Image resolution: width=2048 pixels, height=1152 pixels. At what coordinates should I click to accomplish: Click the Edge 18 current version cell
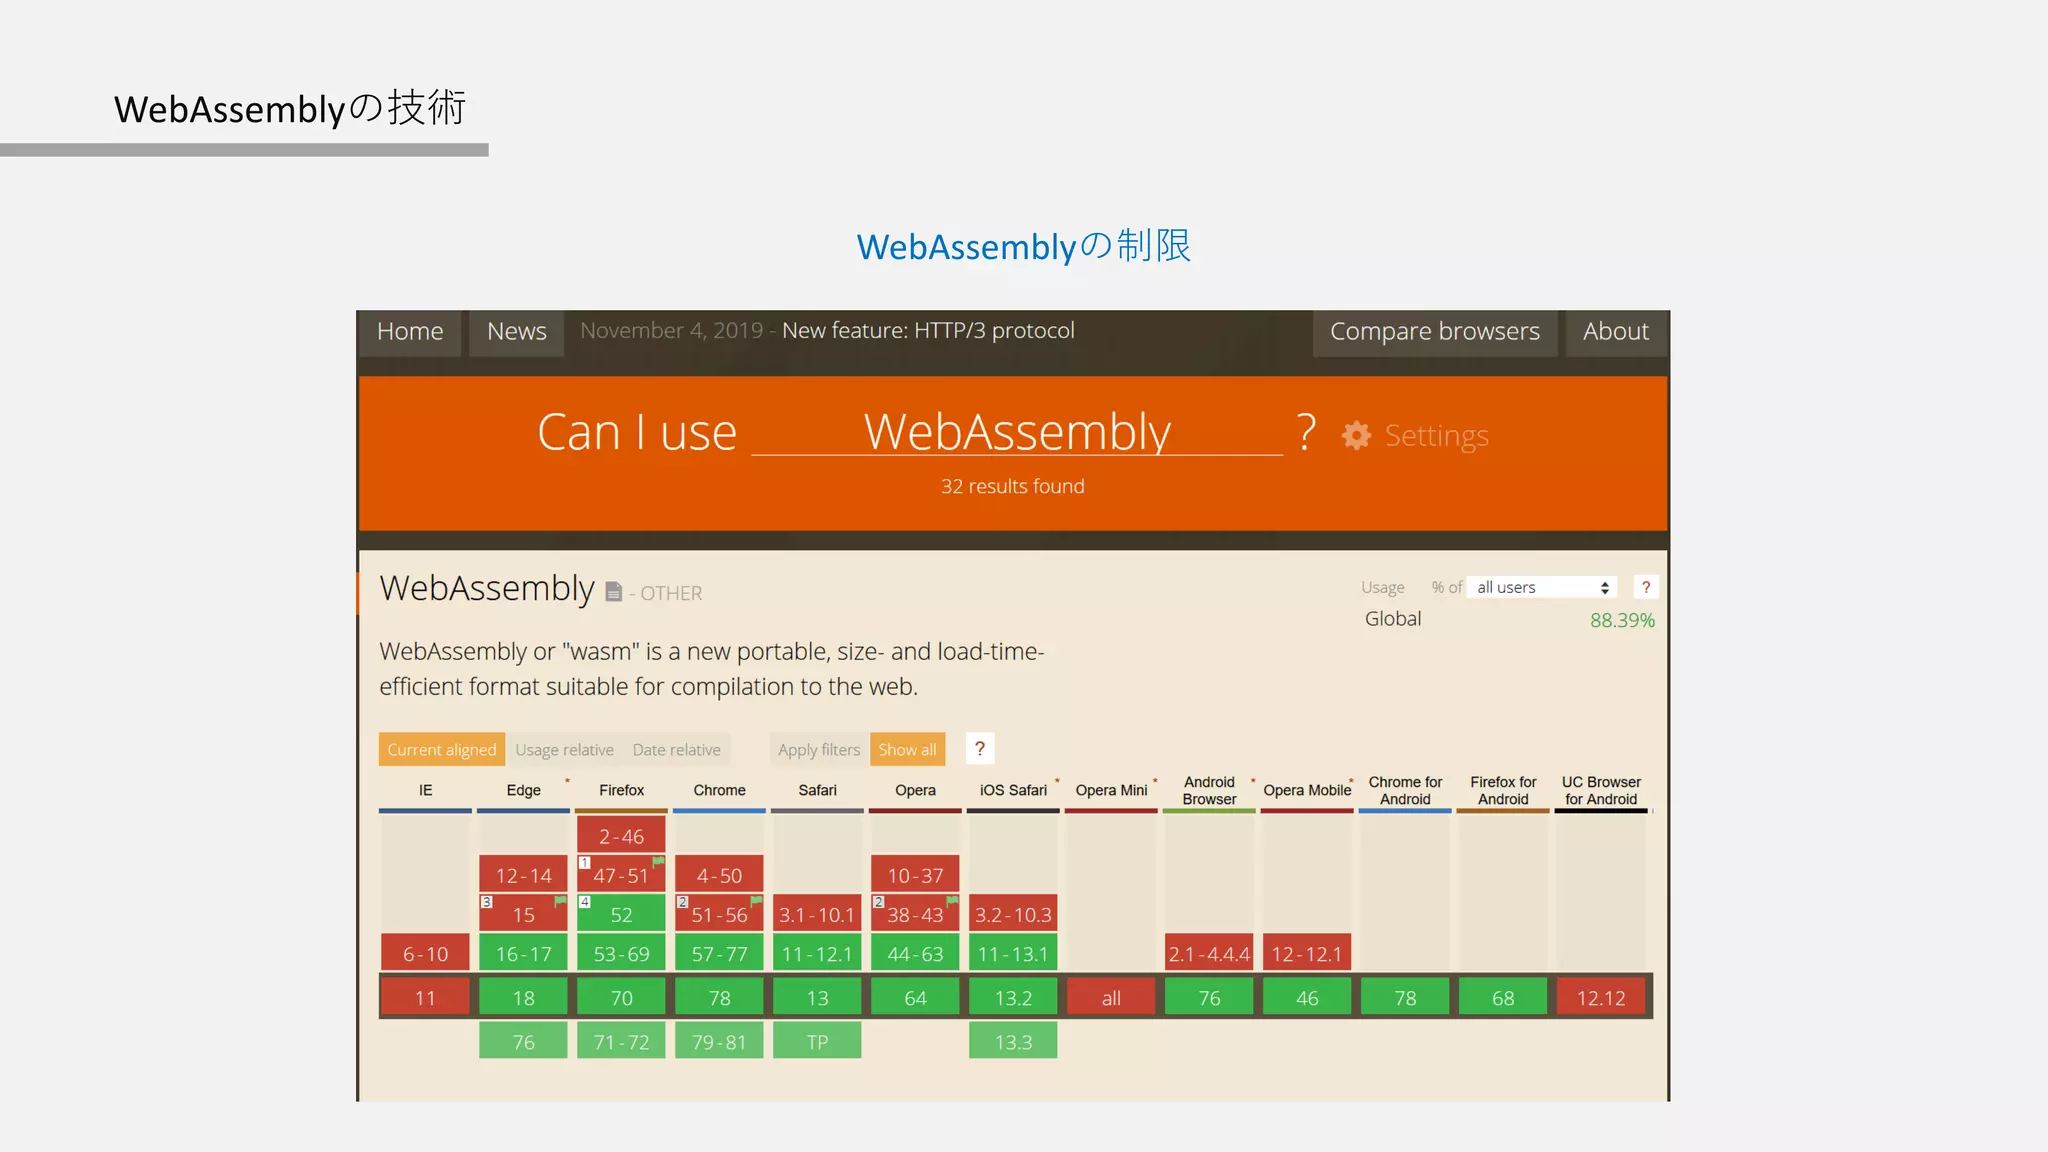pos(523,997)
